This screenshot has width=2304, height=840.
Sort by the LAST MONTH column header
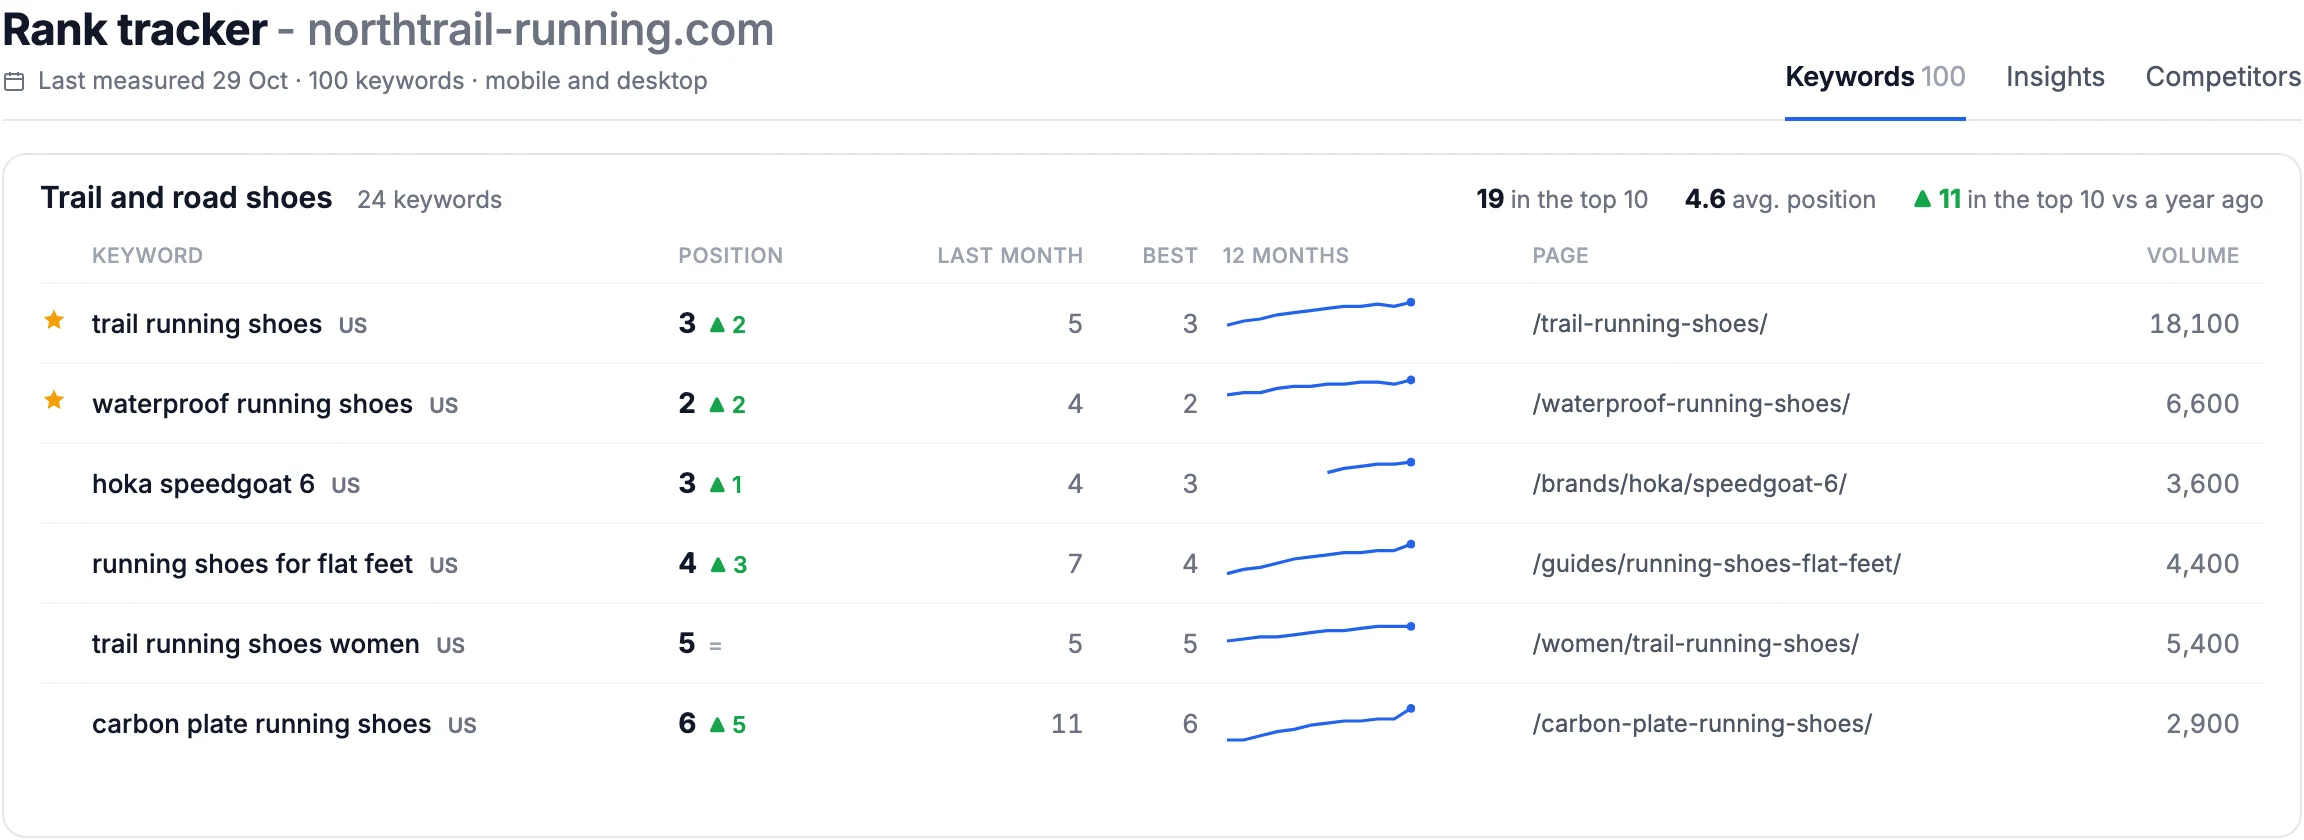pos(1010,256)
